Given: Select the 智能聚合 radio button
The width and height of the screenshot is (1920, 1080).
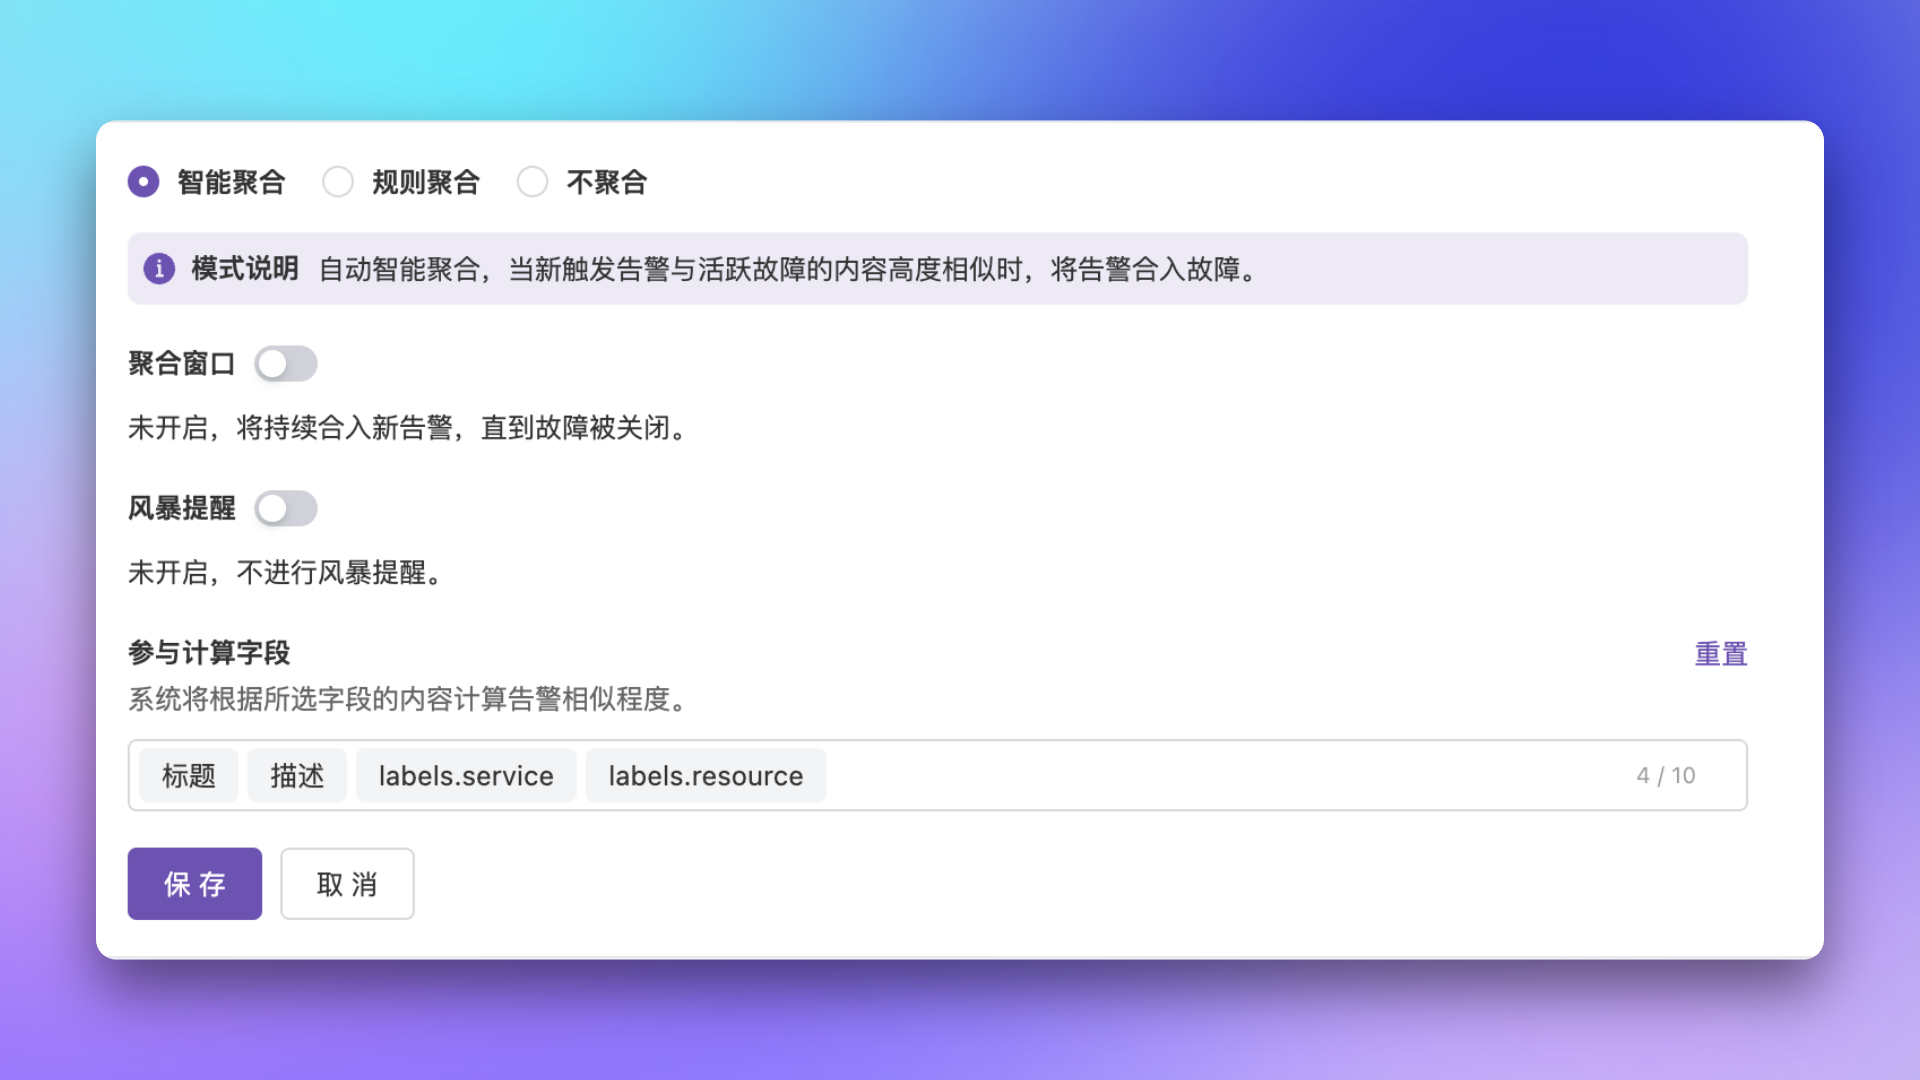Looking at the screenshot, I should [x=144, y=182].
